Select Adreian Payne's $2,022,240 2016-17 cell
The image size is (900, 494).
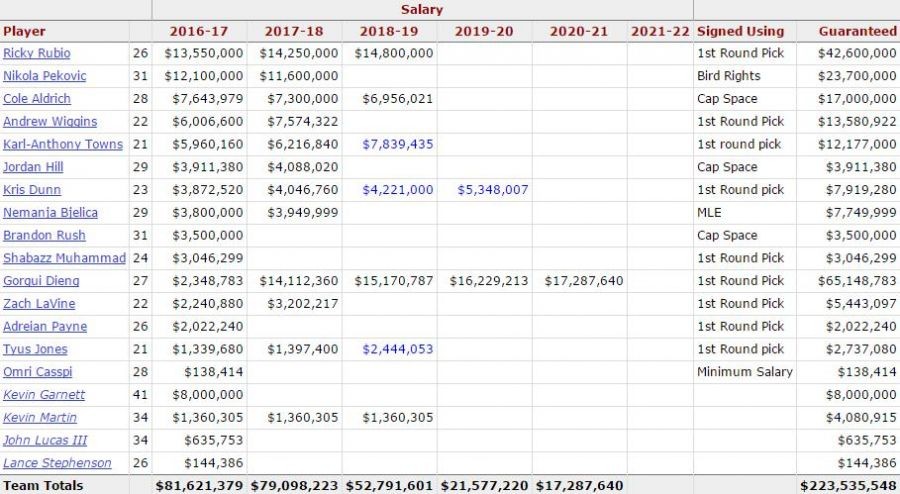208,326
